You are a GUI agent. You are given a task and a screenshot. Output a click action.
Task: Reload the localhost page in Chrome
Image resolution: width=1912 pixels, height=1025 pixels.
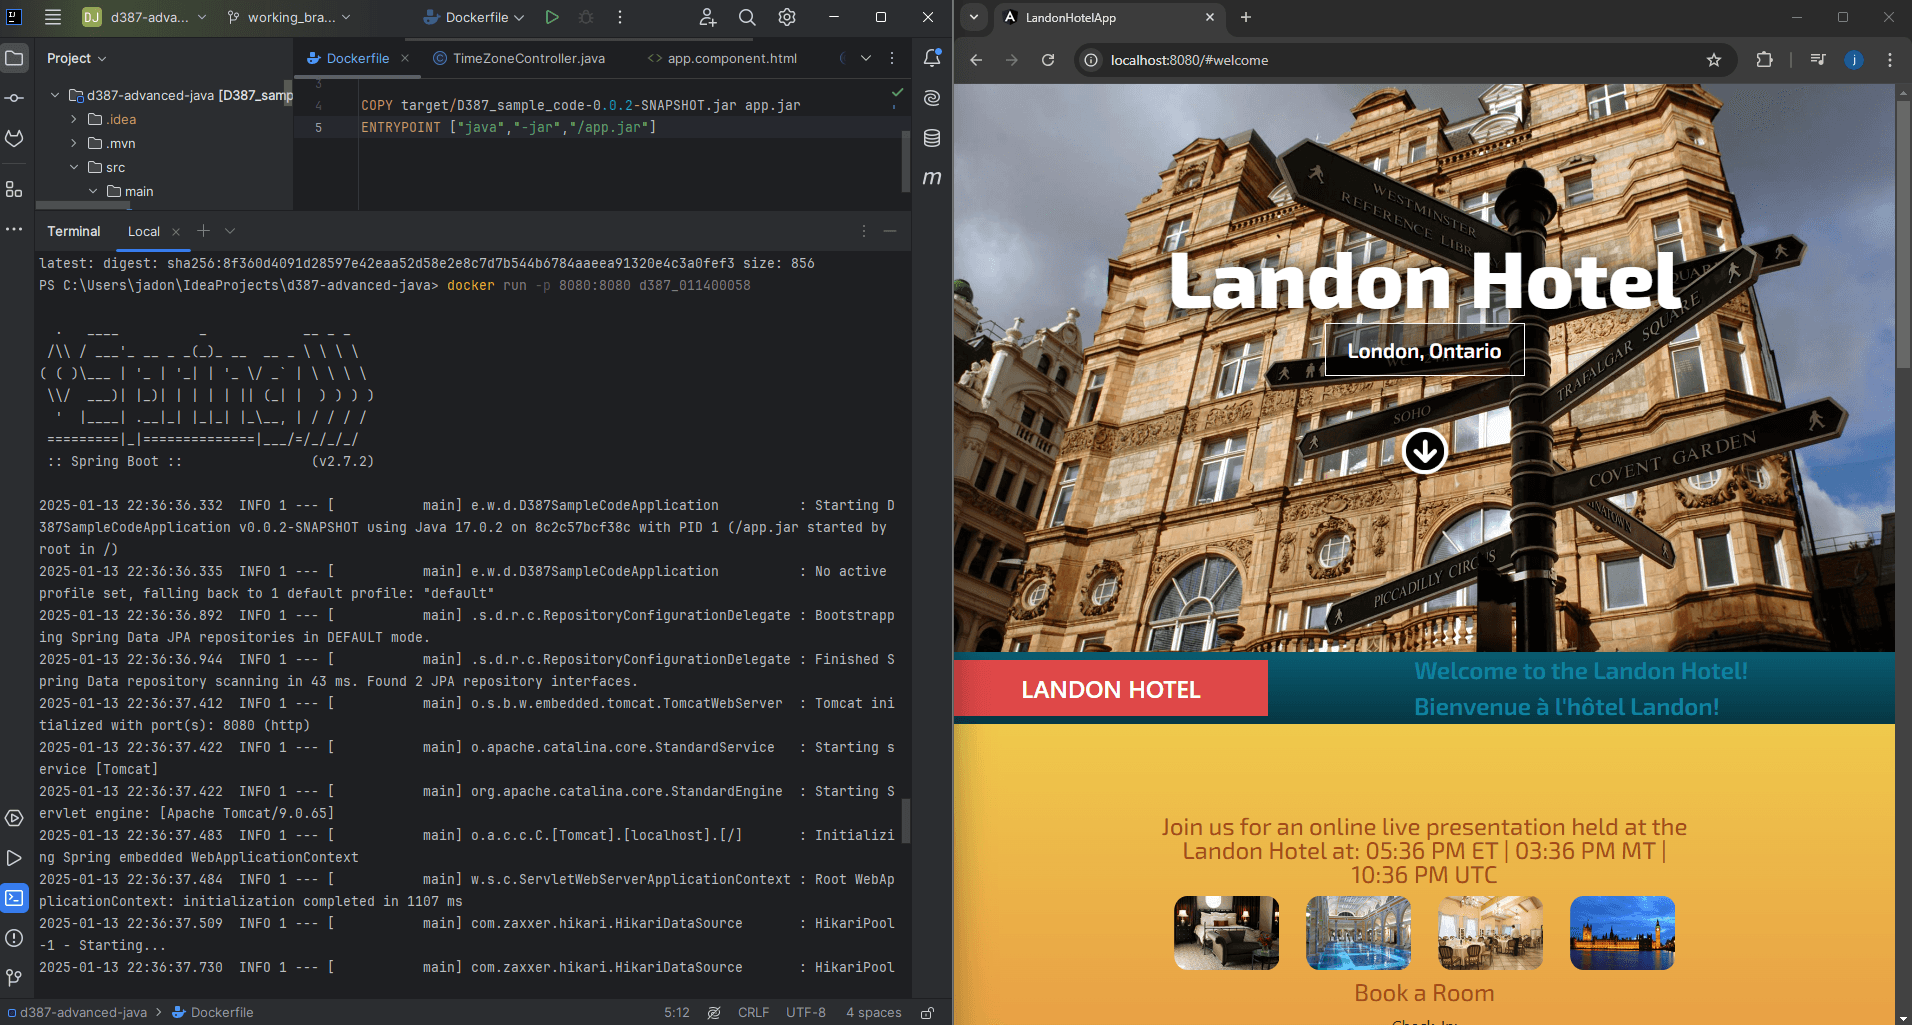tap(1048, 60)
